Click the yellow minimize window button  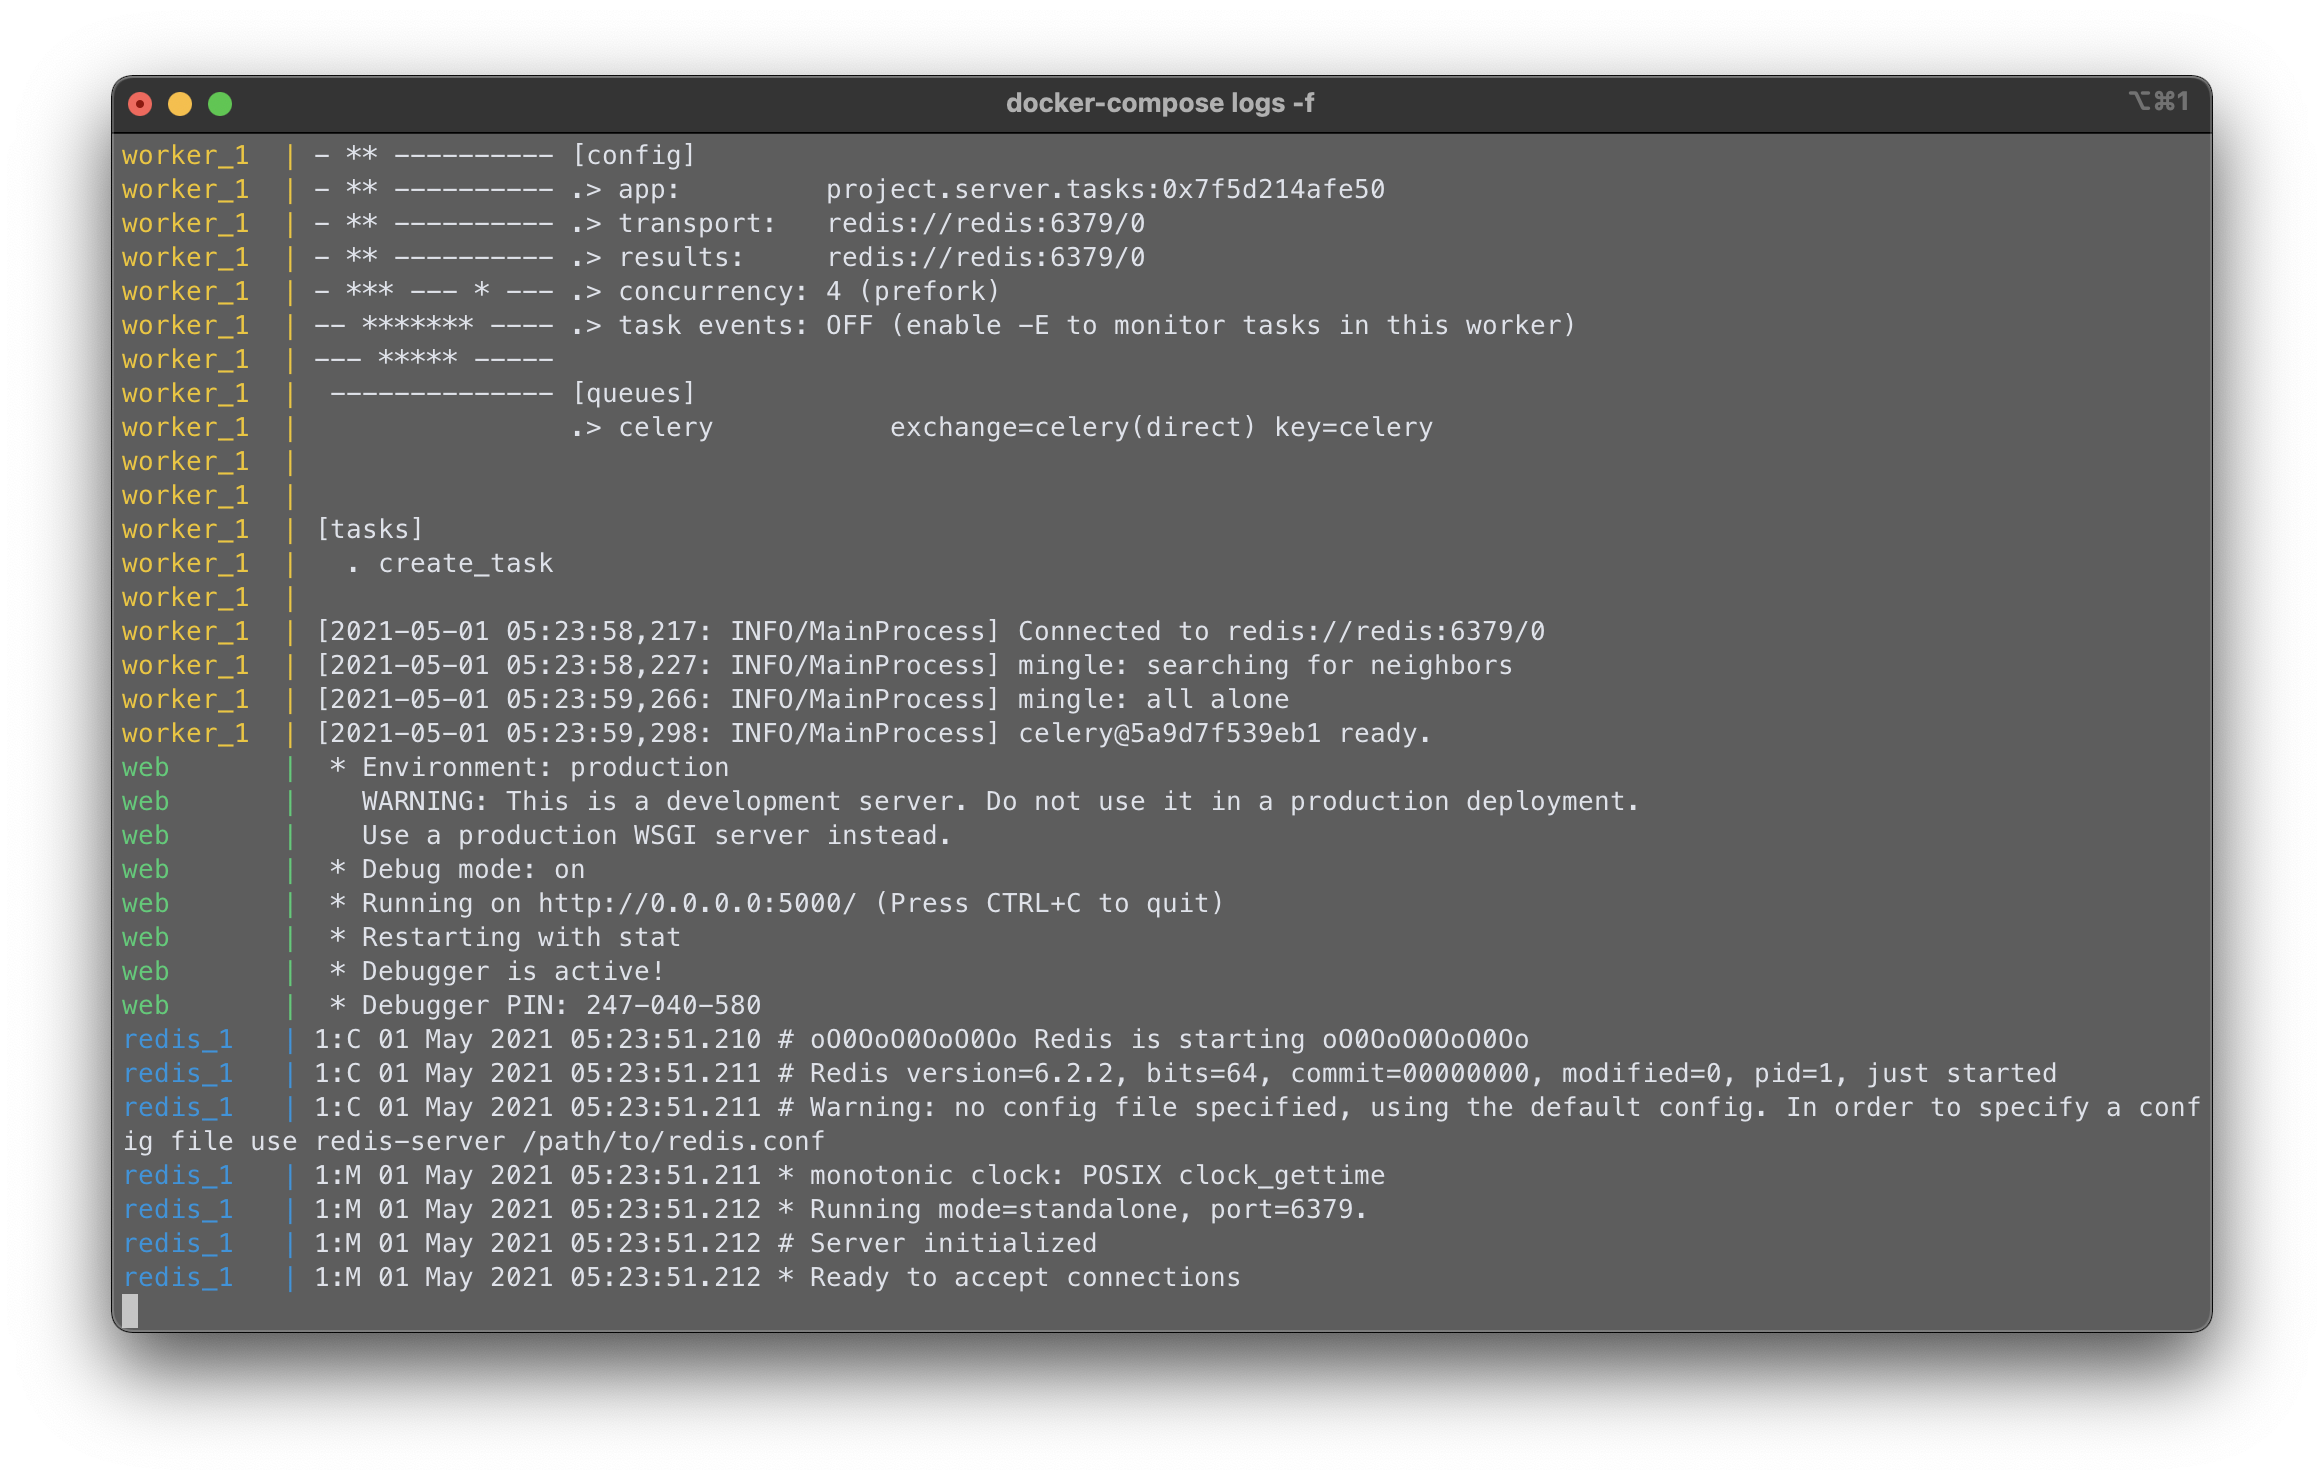pyautogui.click(x=180, y=104)
